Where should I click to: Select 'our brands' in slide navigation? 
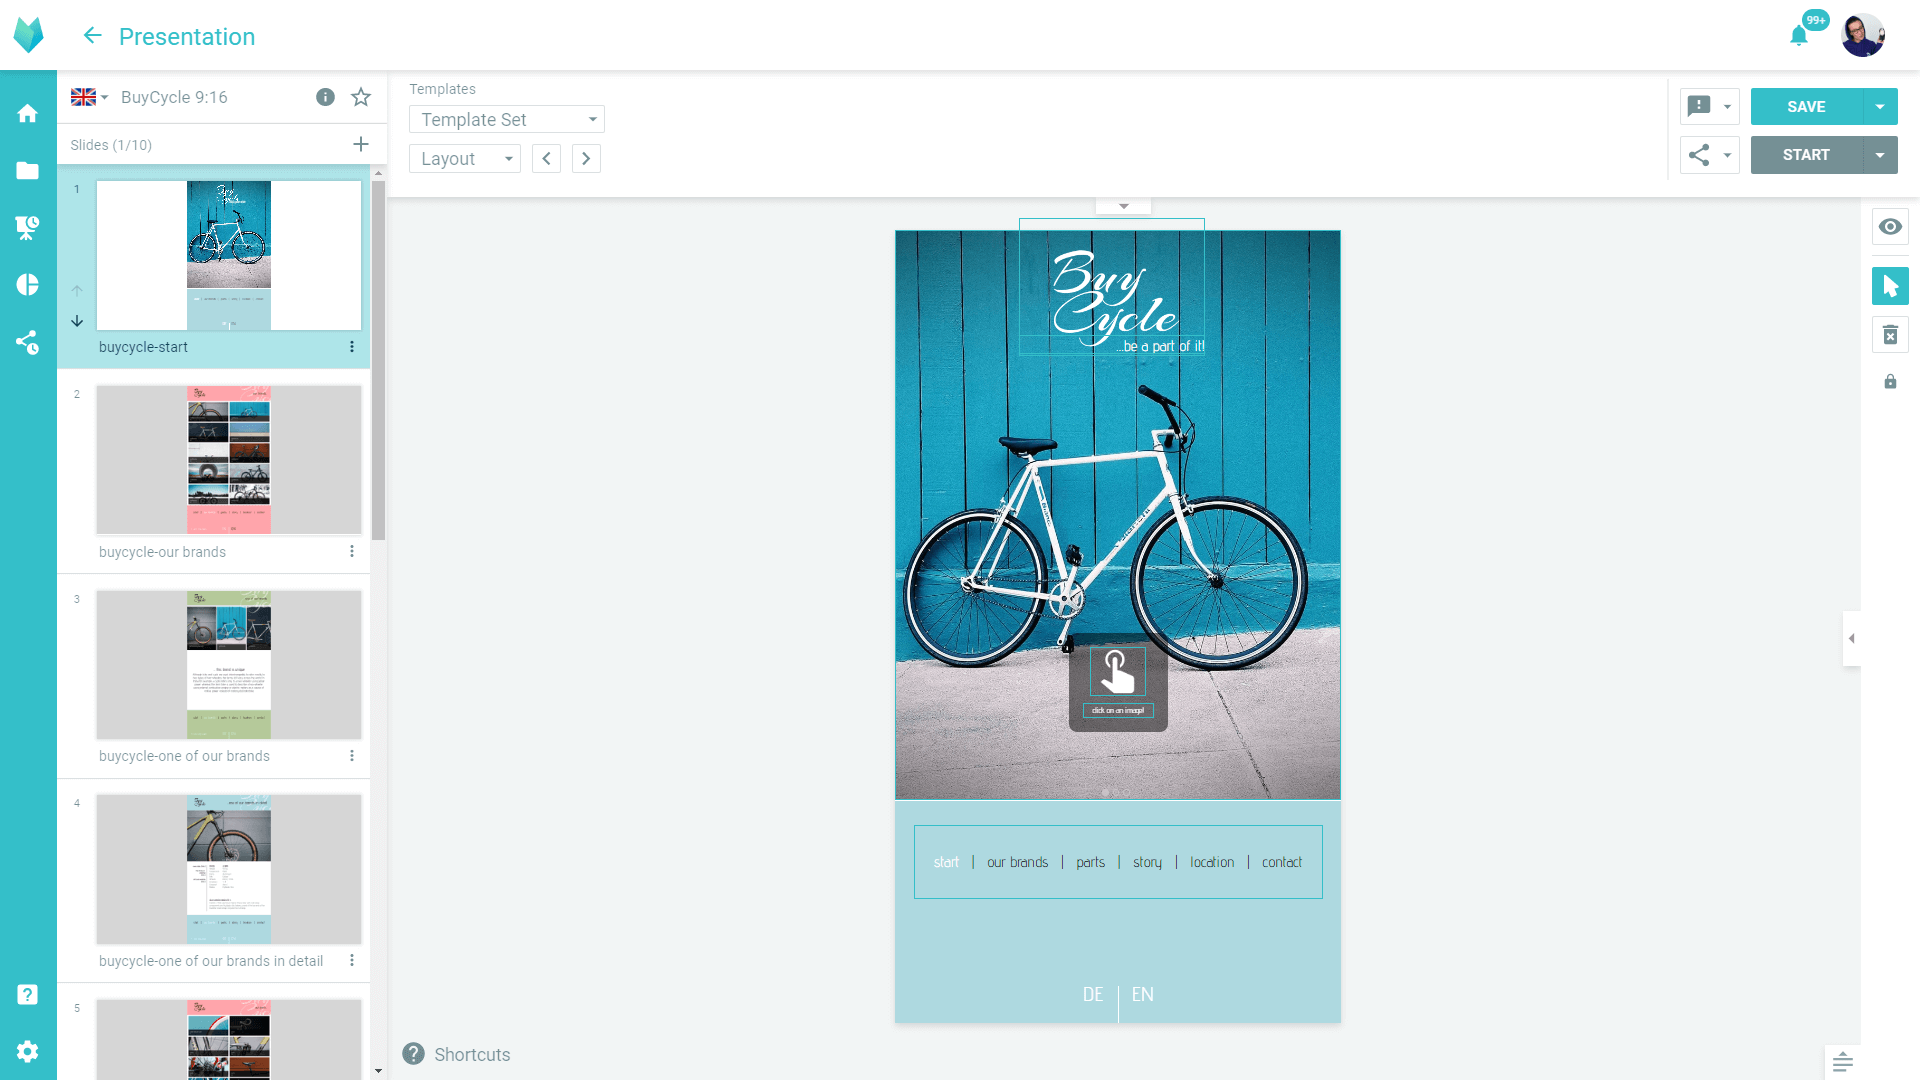click(x=1017, y=862)
